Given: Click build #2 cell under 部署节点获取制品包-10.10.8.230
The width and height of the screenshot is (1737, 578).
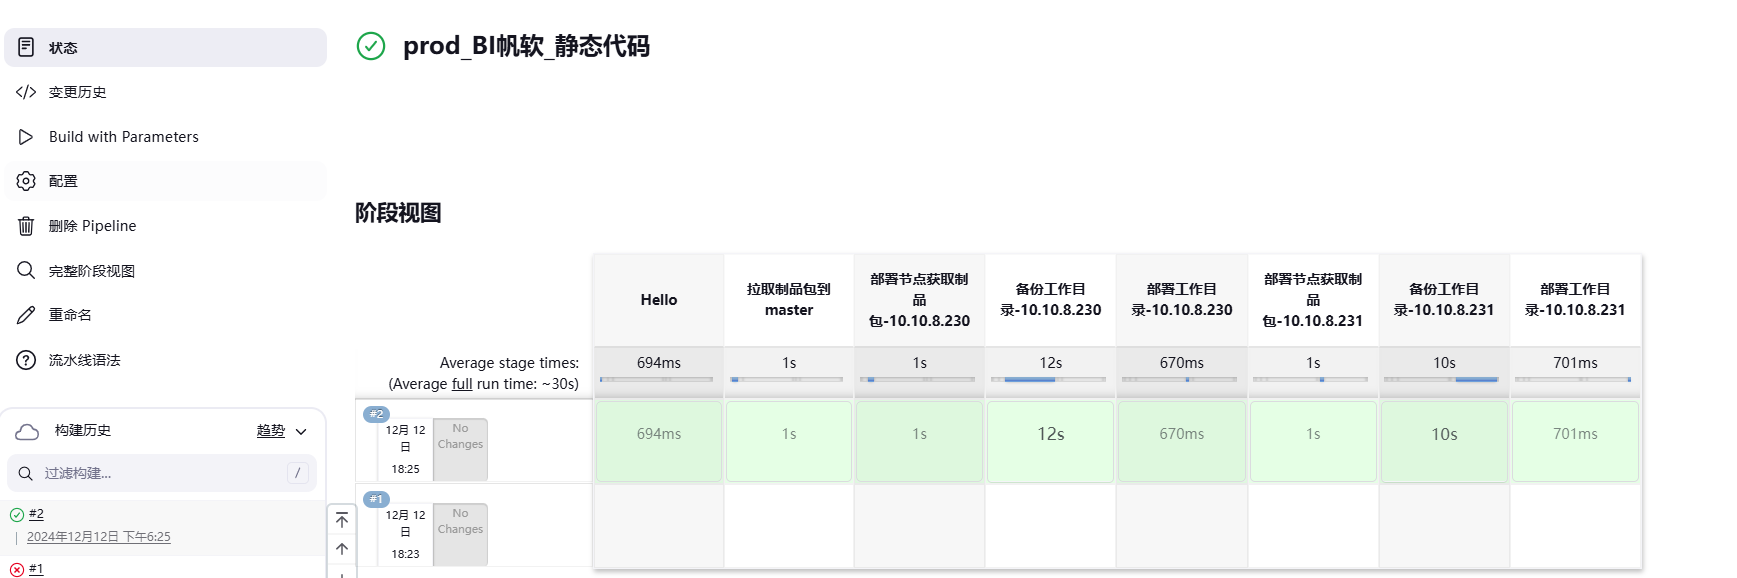Looking at the screenshot, I should 920,441.
